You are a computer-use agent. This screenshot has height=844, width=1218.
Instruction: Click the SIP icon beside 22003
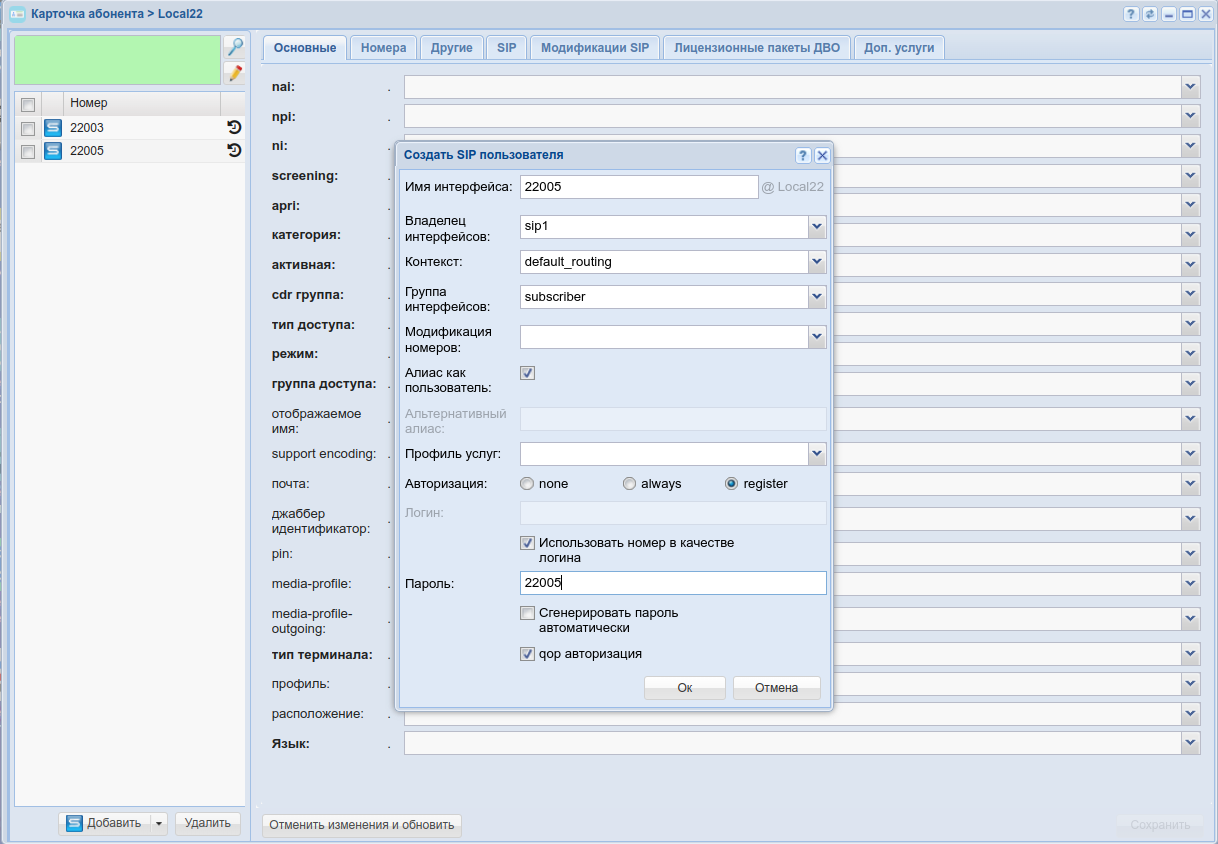coord(53,128)
